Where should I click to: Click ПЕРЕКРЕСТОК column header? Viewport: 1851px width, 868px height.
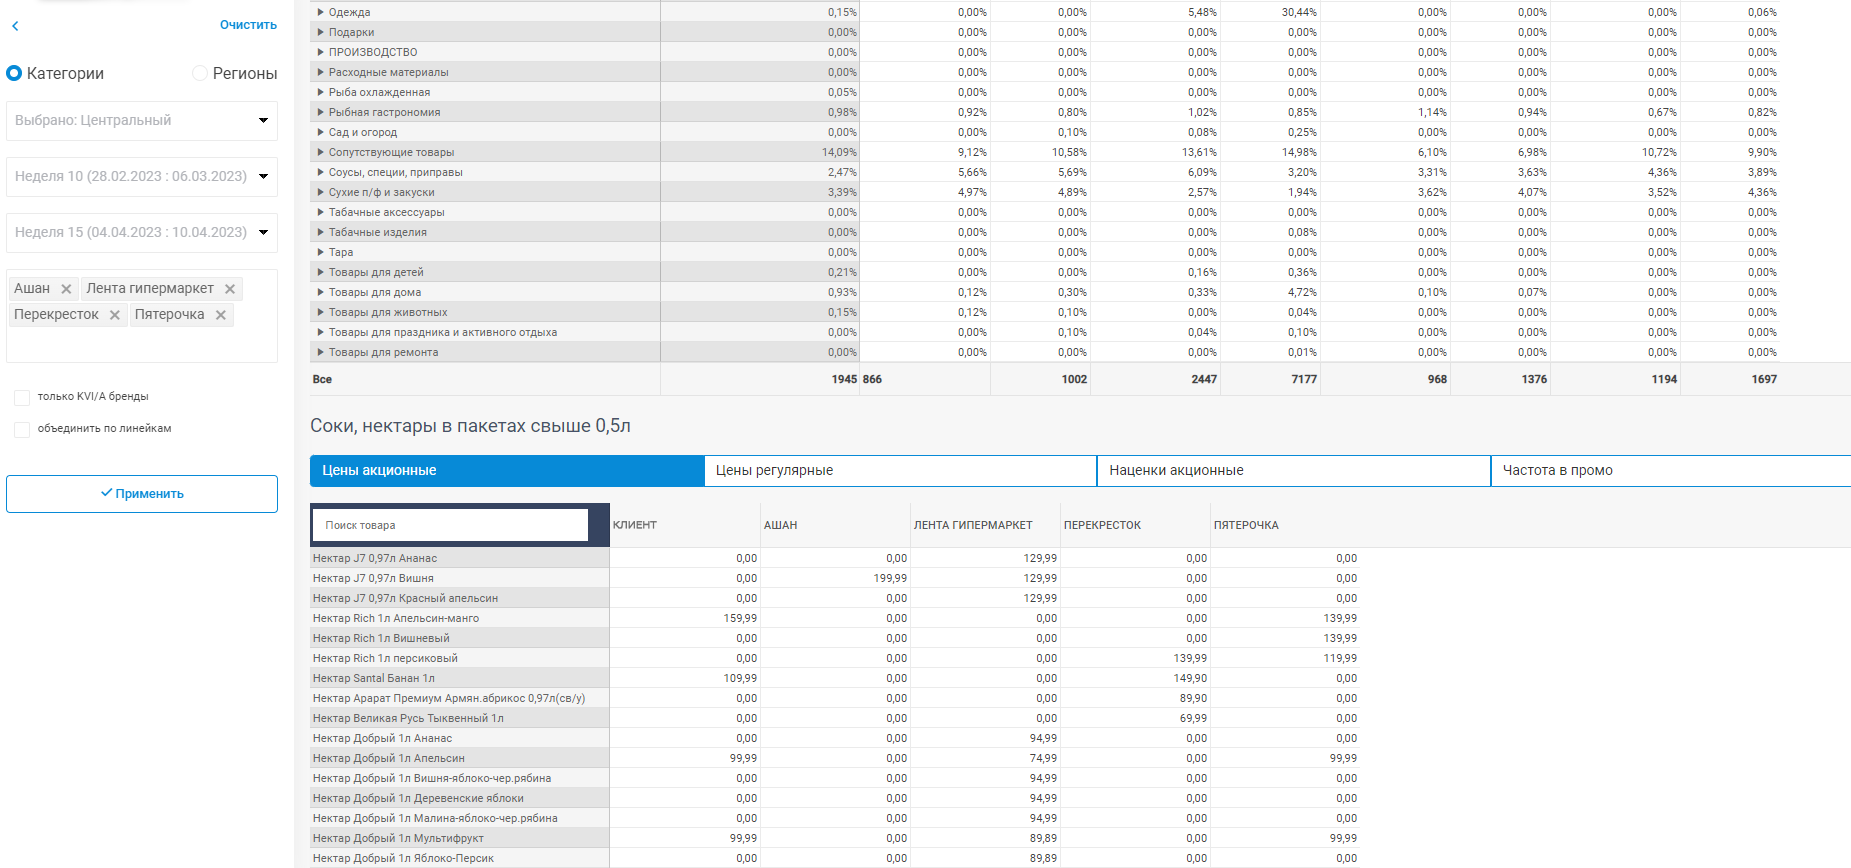[x=1102, y=525]
